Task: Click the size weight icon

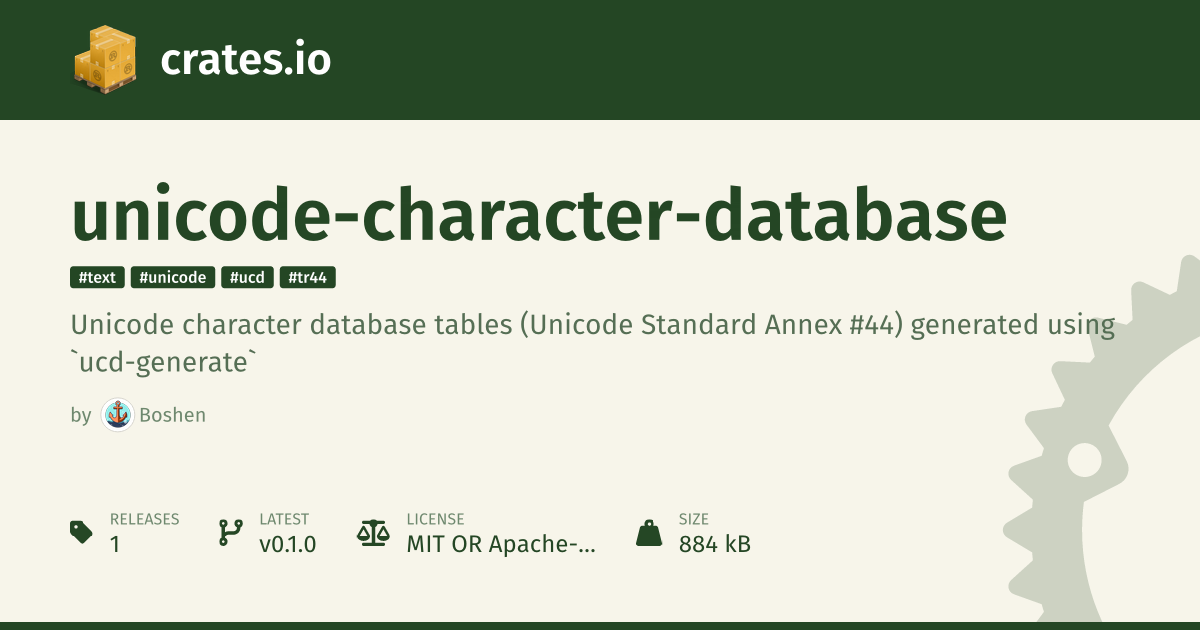Action: [649, 532]
